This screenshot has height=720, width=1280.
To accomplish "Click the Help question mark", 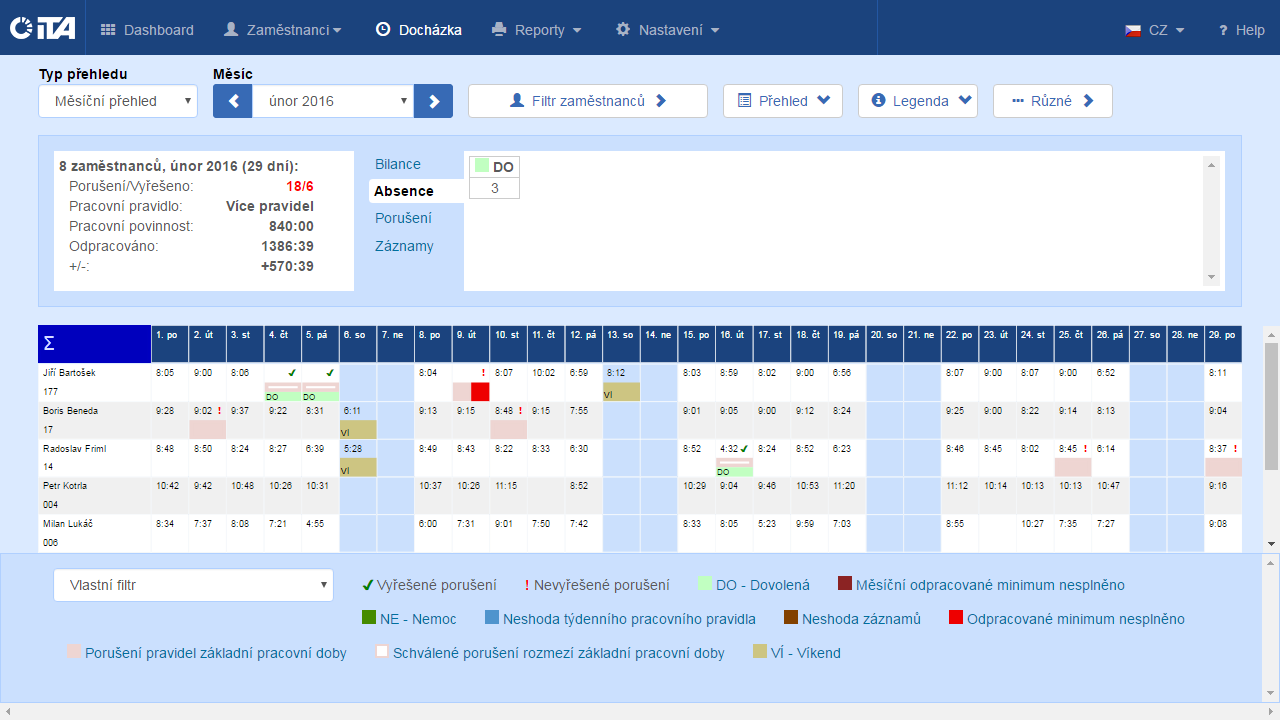I will [1222, 30].
